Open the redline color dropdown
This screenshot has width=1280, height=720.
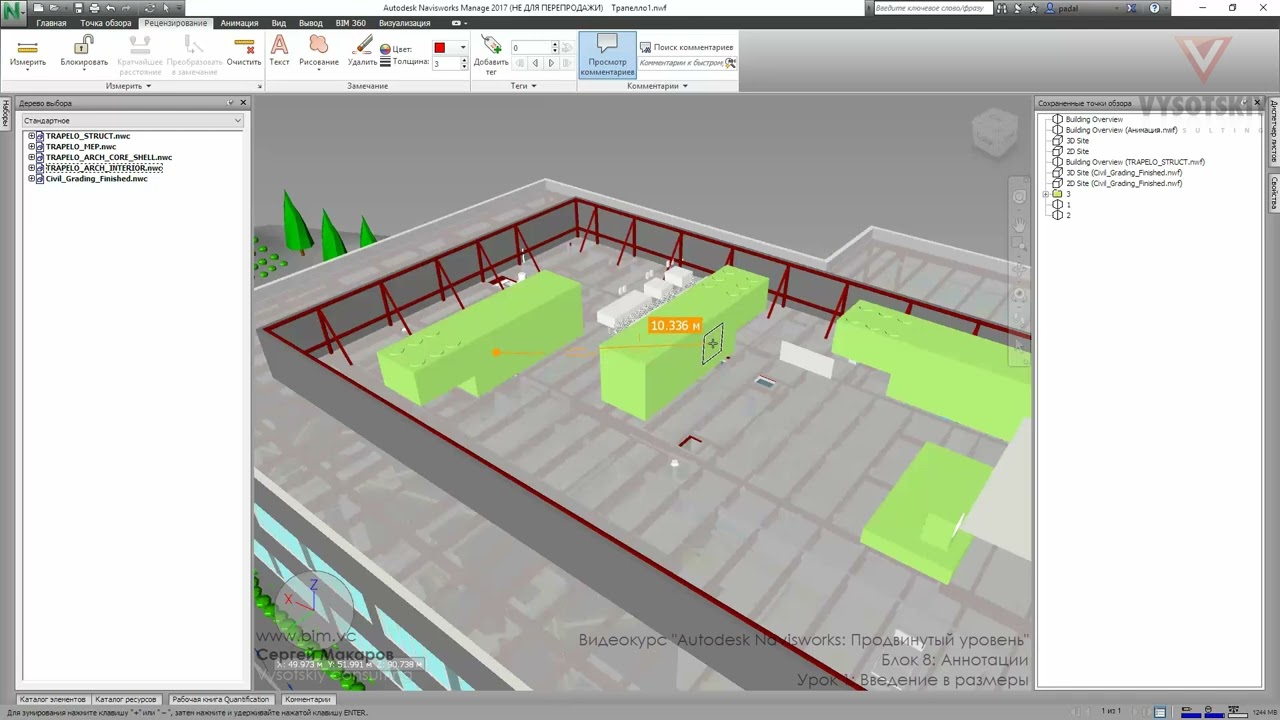click(462, 48)
